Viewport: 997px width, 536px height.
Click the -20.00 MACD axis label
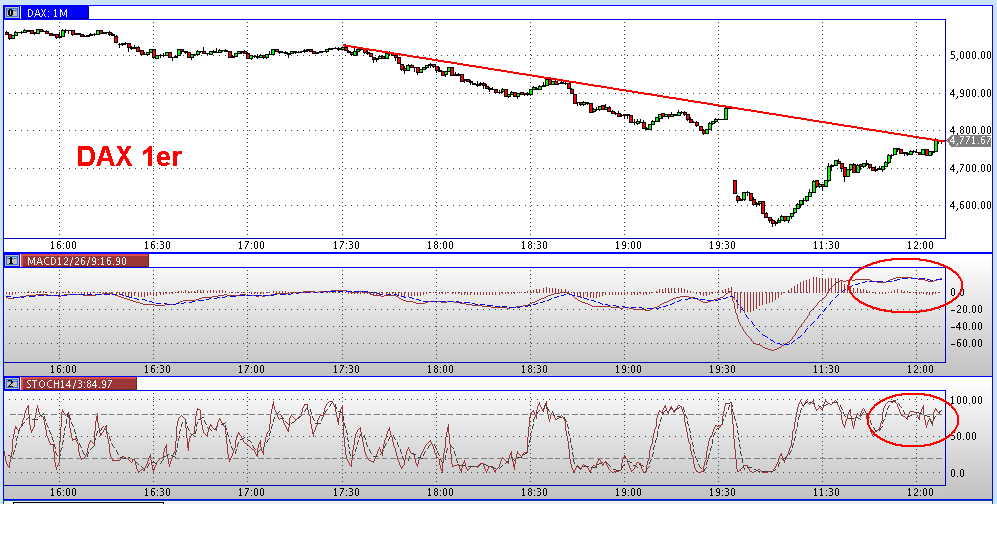[965, 309]
